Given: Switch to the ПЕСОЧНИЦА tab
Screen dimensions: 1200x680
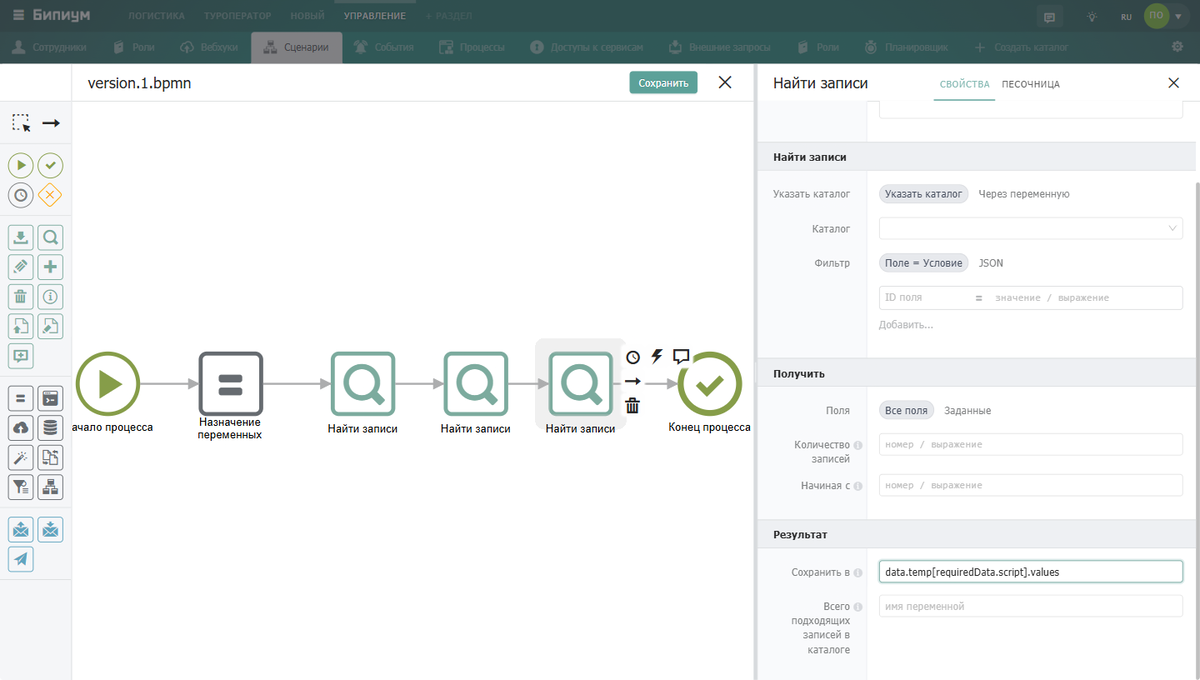Looking at the screenshot, I should (1031, 84).
